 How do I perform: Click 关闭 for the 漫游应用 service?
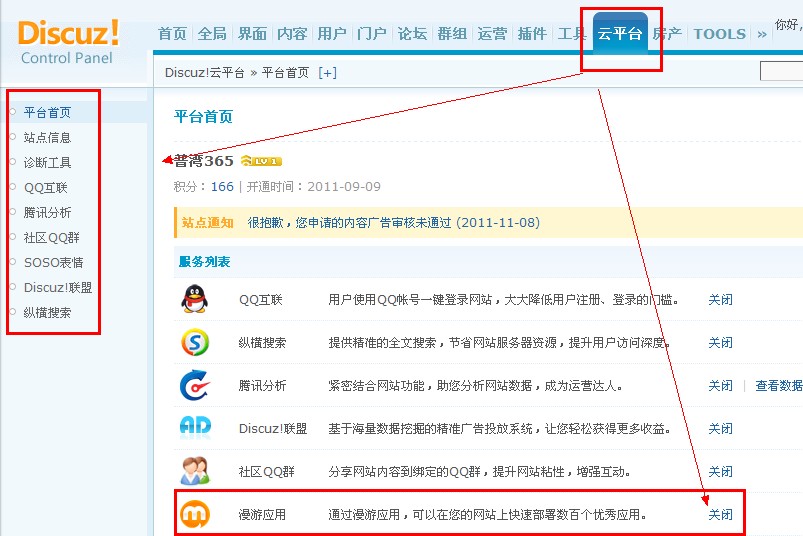pyautogui.click(x=720, y=514)
